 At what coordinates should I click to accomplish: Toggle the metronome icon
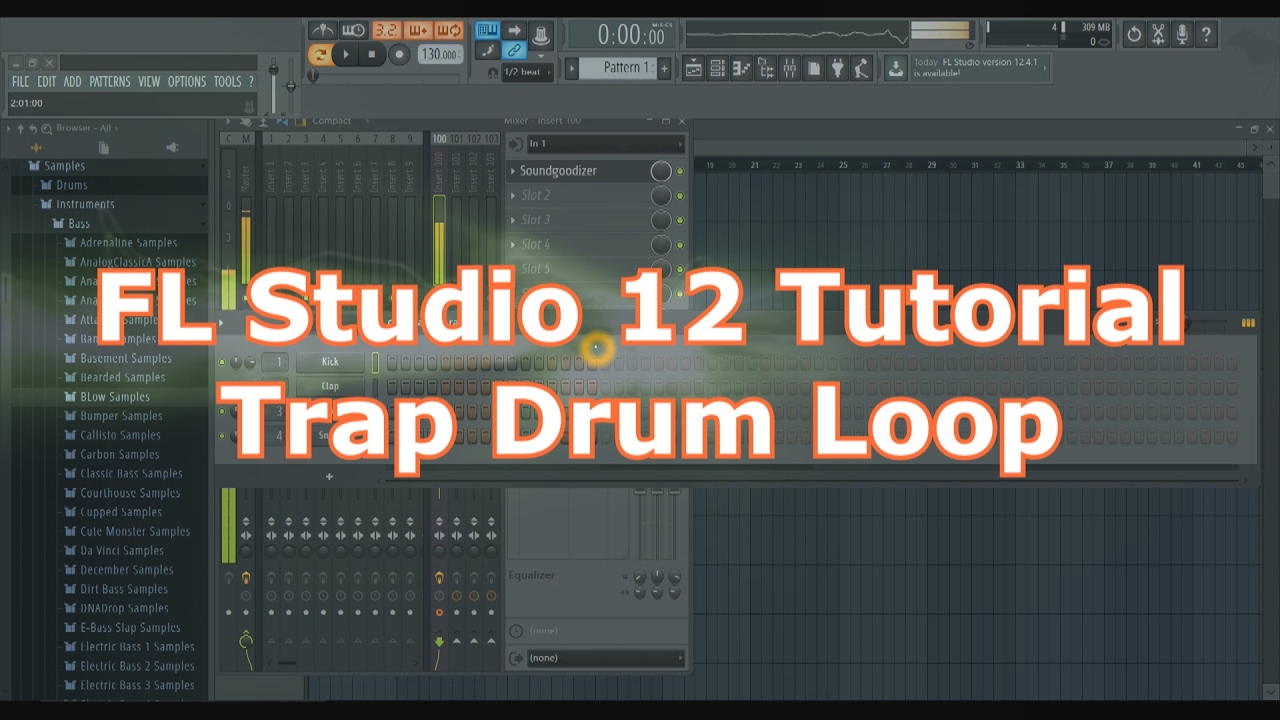(322, 31)
